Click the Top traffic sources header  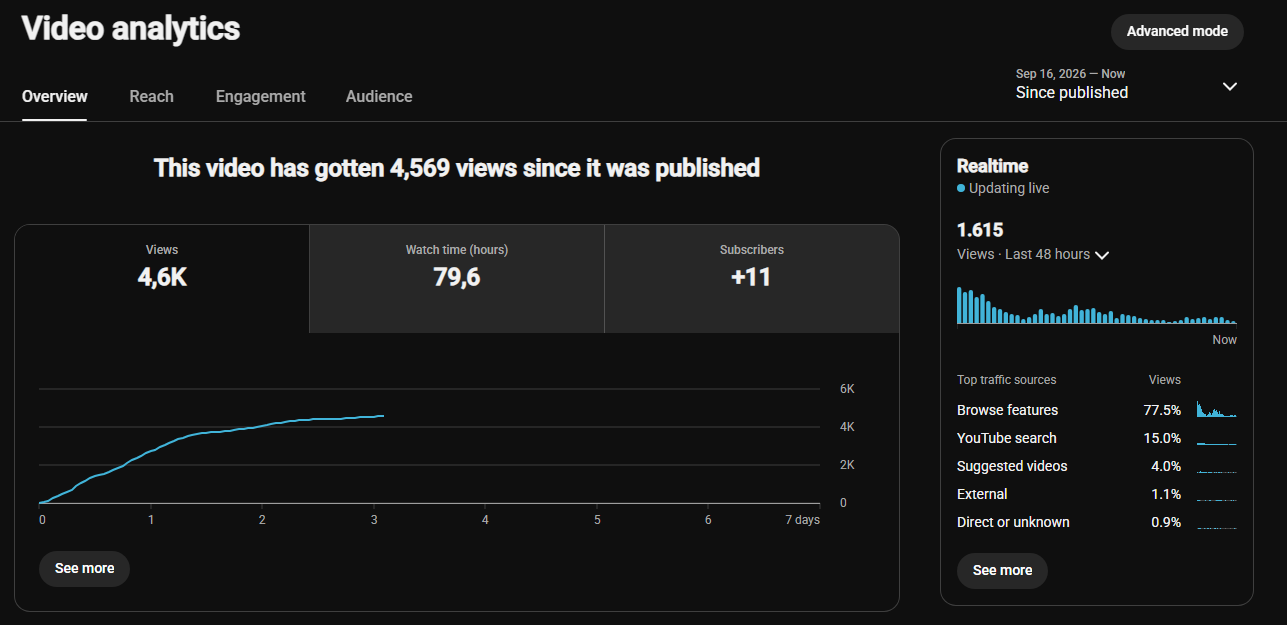pyautogui.click(x=1006, y=380)
